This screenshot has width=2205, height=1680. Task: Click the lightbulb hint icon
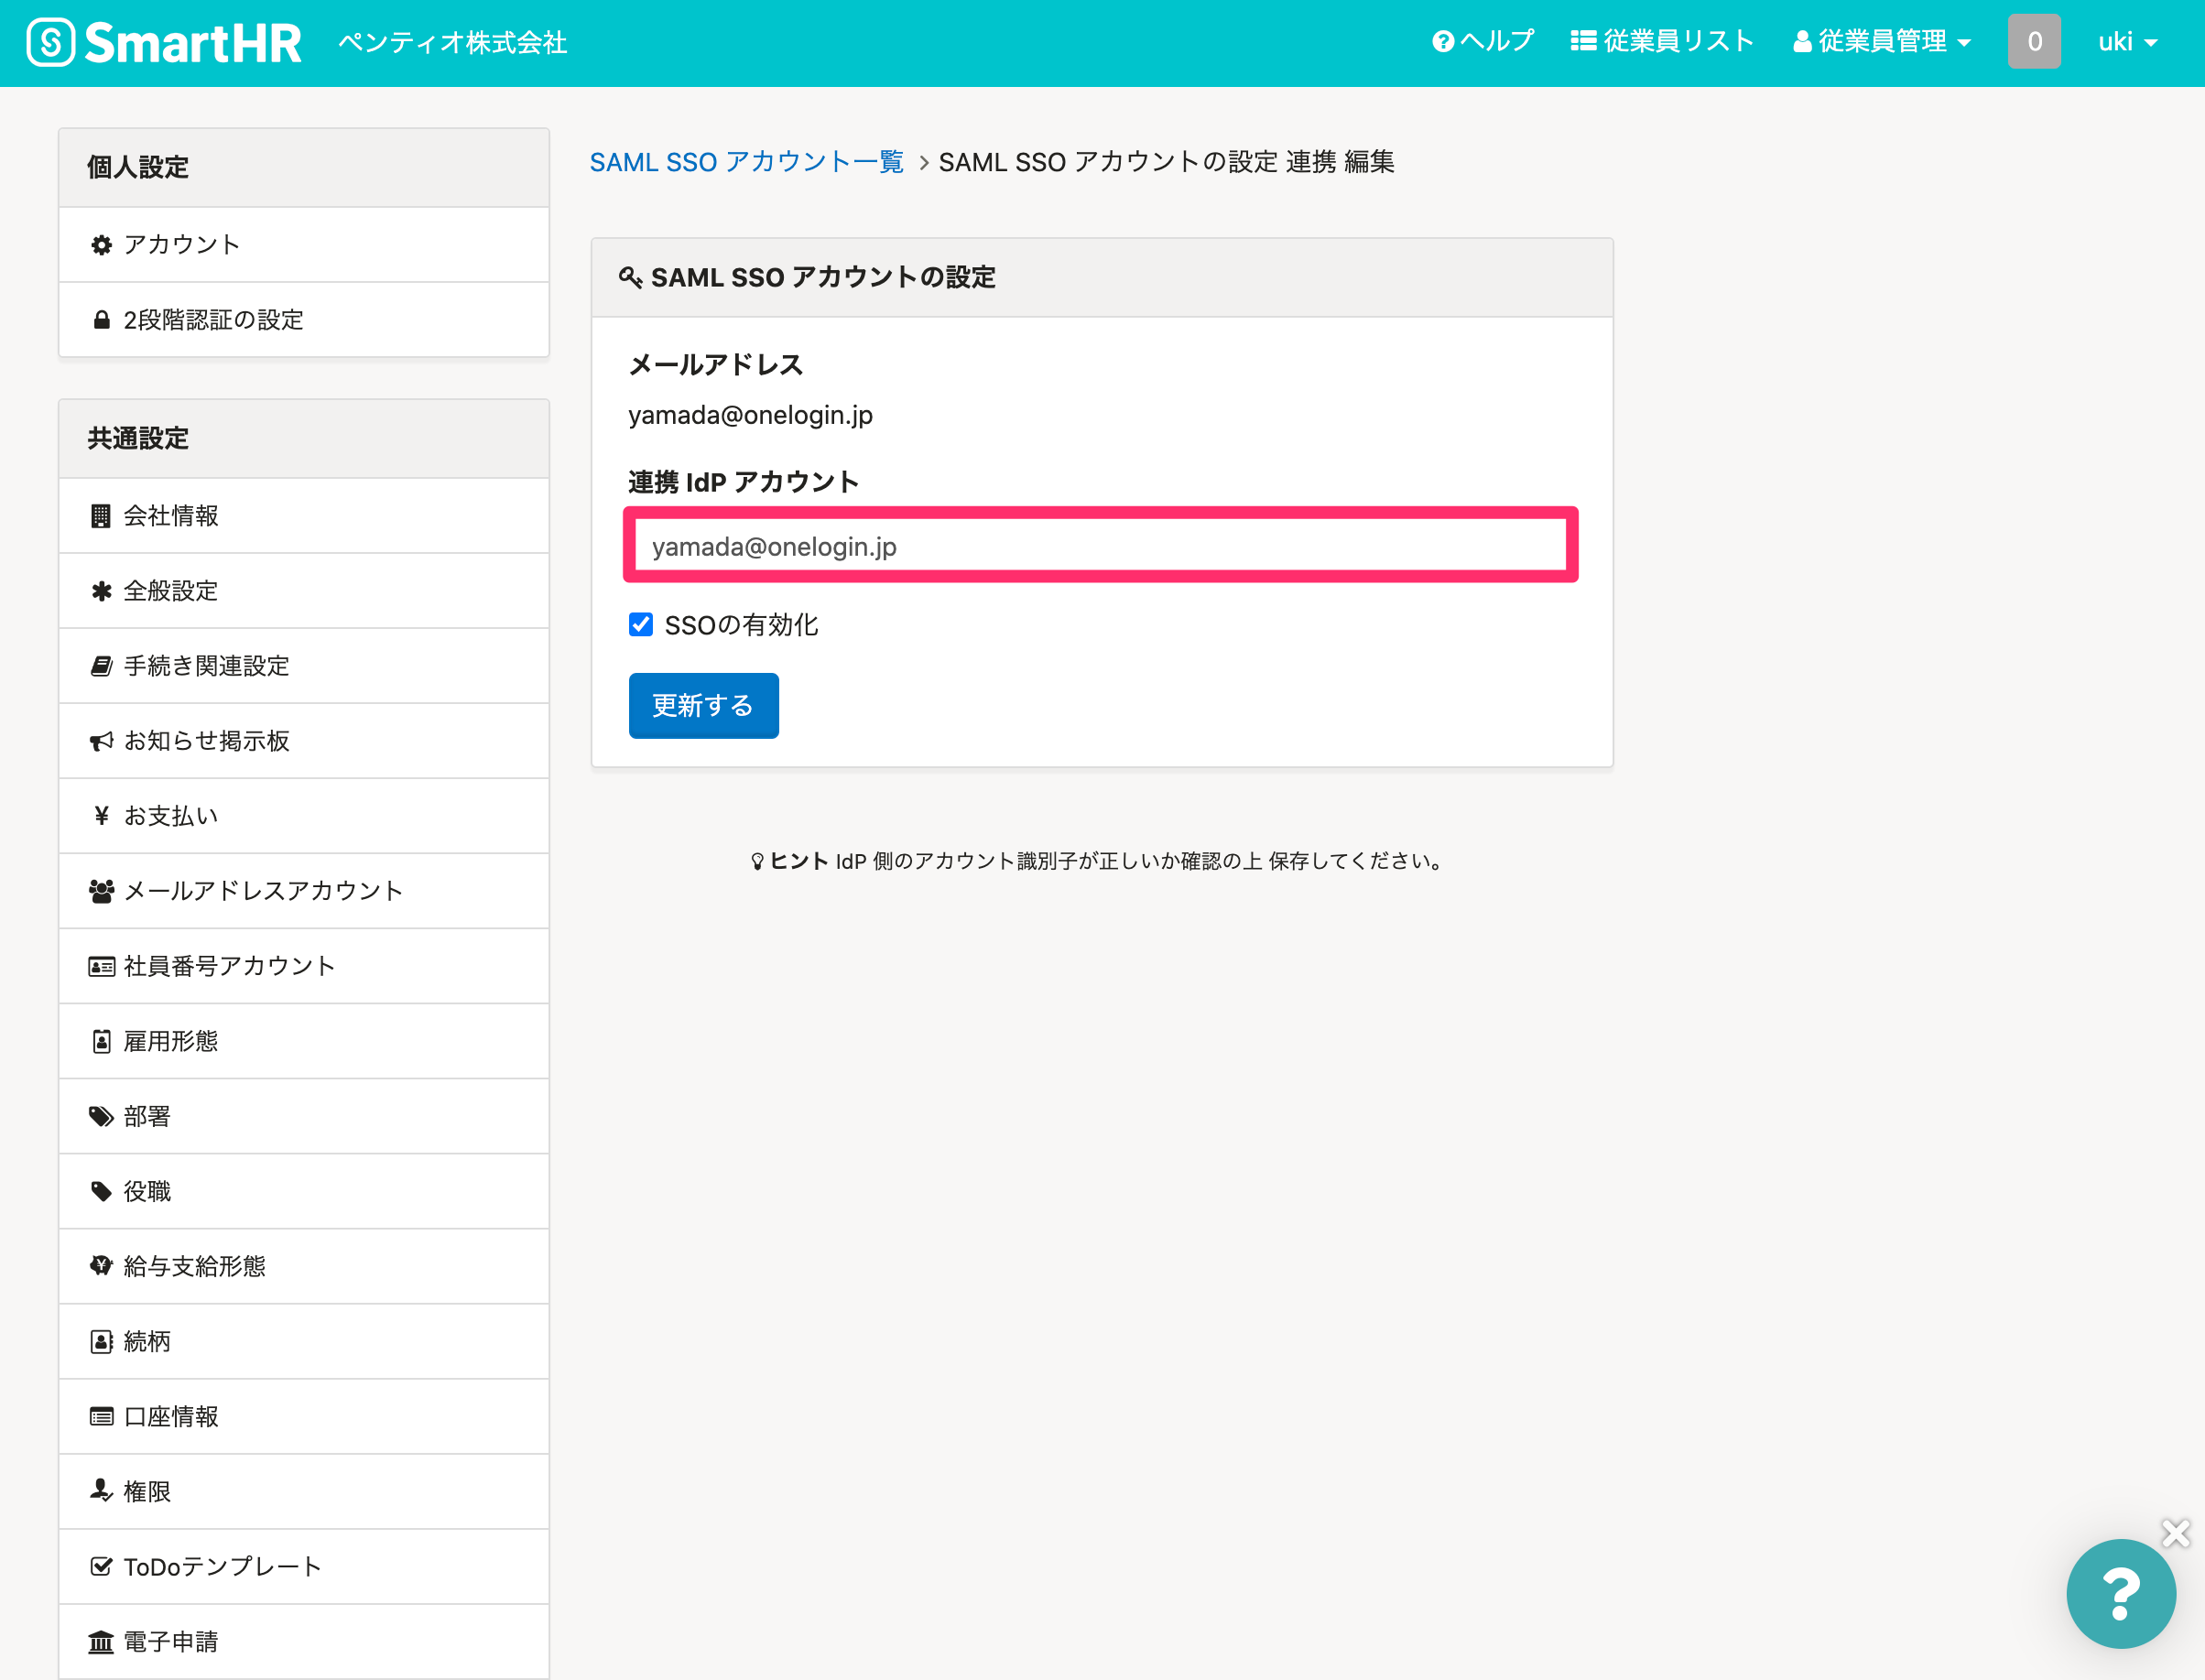757,861
